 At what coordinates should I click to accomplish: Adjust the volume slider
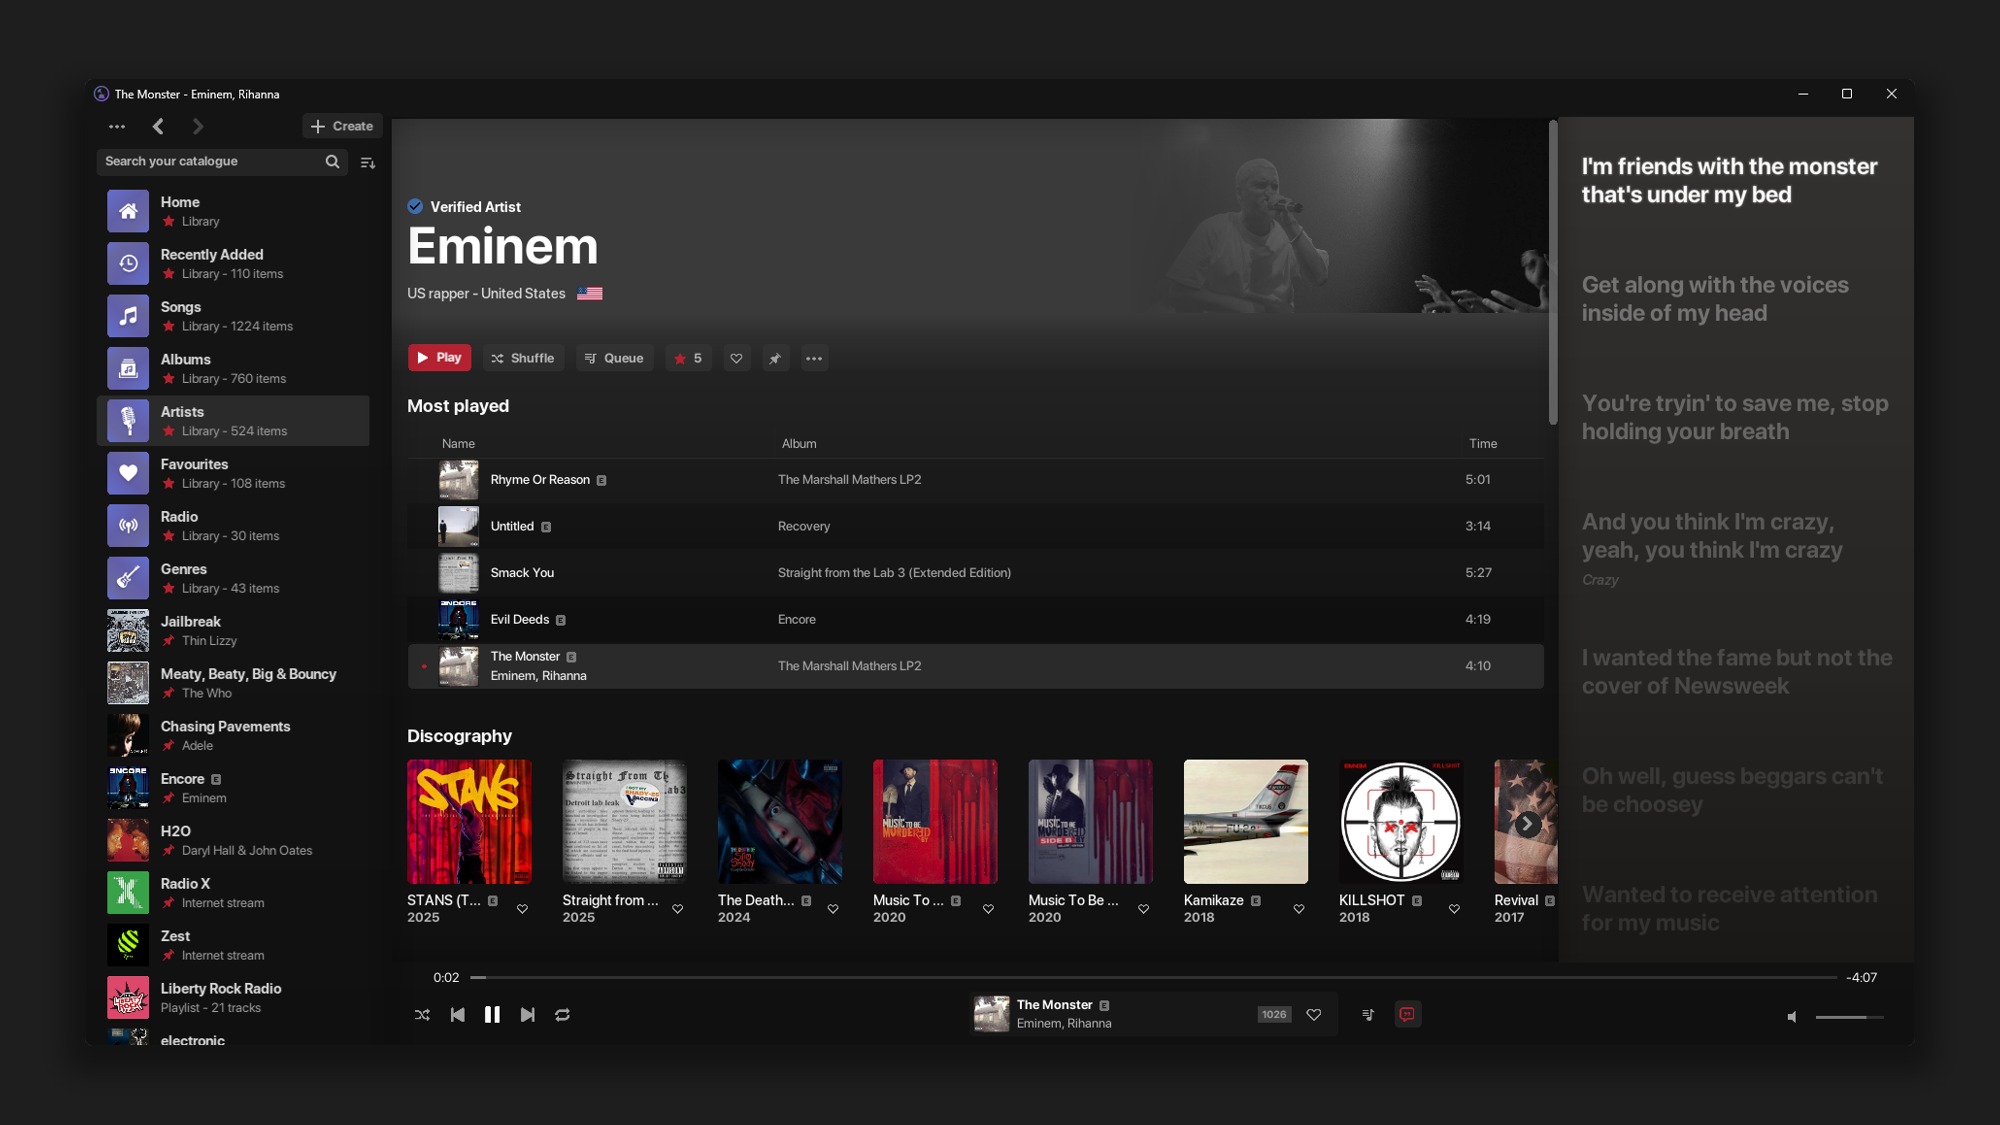(1849, 1017)
